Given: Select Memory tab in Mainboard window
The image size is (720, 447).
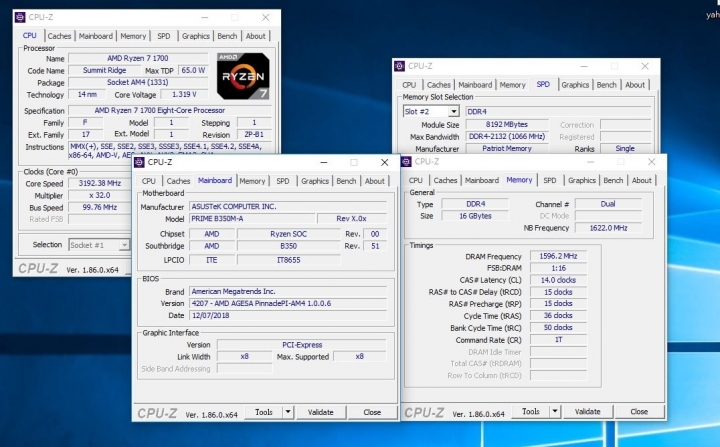Looking at the screenshot, I should [252, 181].
